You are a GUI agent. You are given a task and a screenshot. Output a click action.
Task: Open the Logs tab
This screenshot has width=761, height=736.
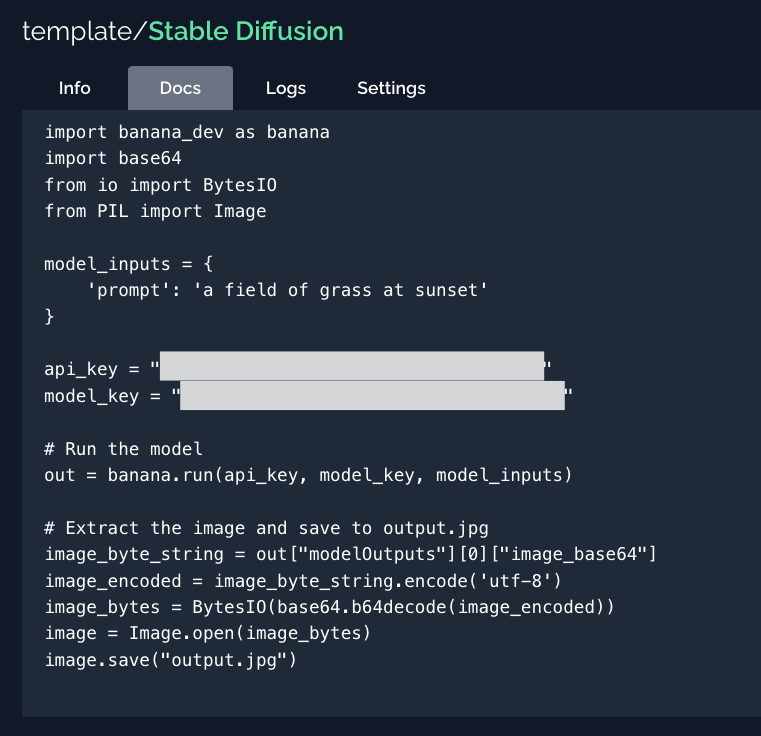pos(285,88)
